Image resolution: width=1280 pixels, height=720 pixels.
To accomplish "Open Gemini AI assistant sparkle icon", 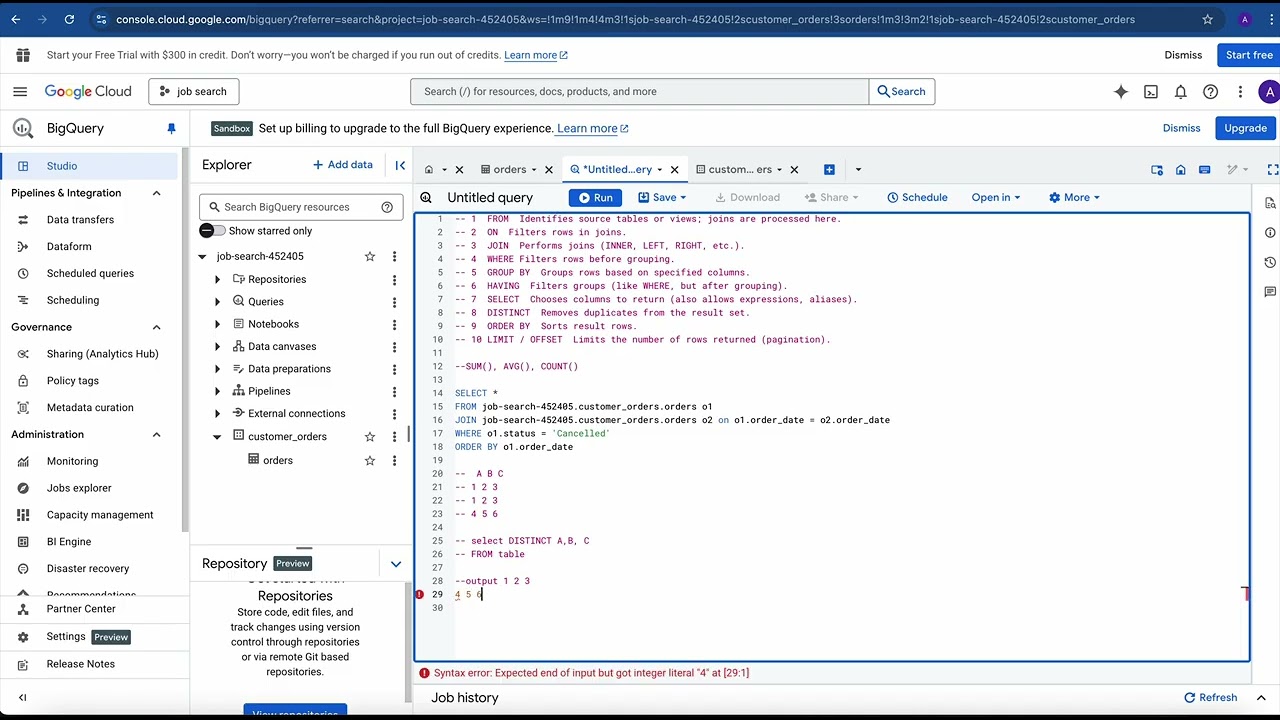I will click(1121, 91).
